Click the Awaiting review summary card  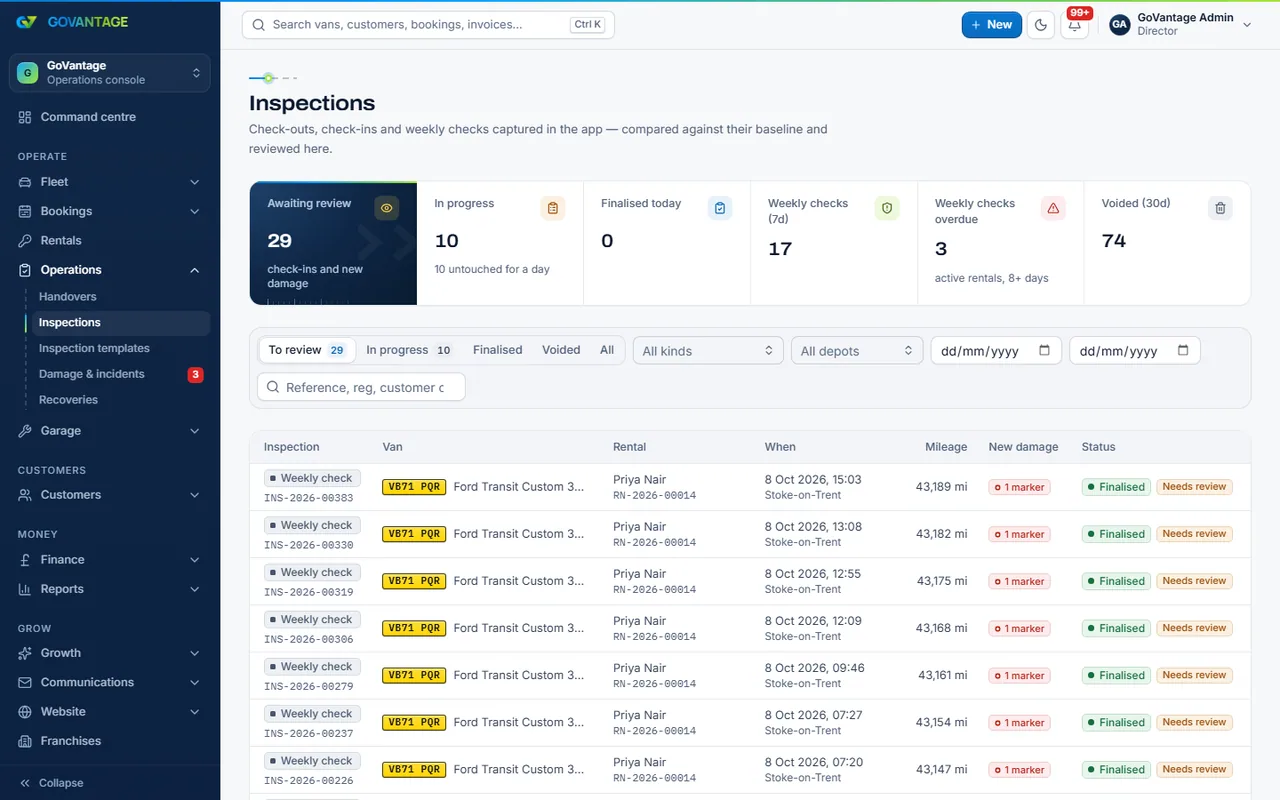click(333, 243)
